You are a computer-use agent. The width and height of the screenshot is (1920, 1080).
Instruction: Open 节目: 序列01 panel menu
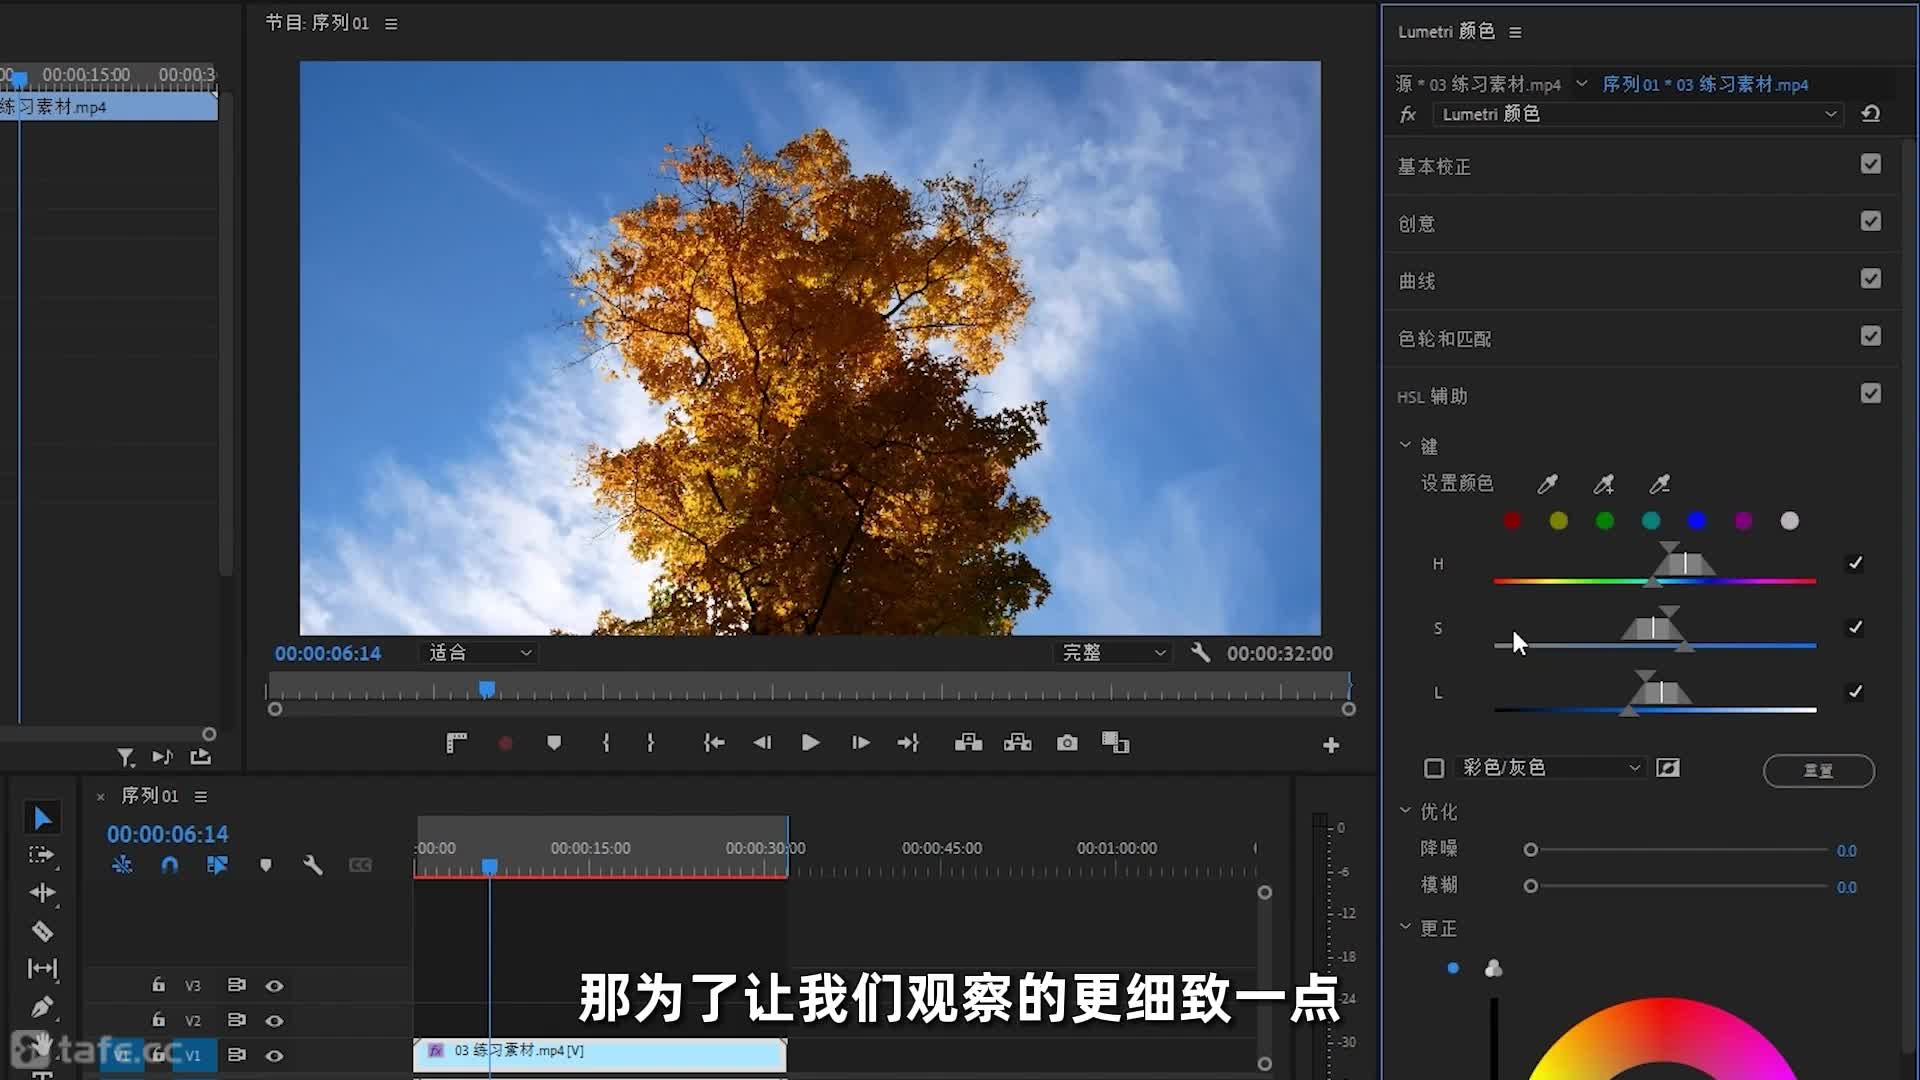(391, 23)
